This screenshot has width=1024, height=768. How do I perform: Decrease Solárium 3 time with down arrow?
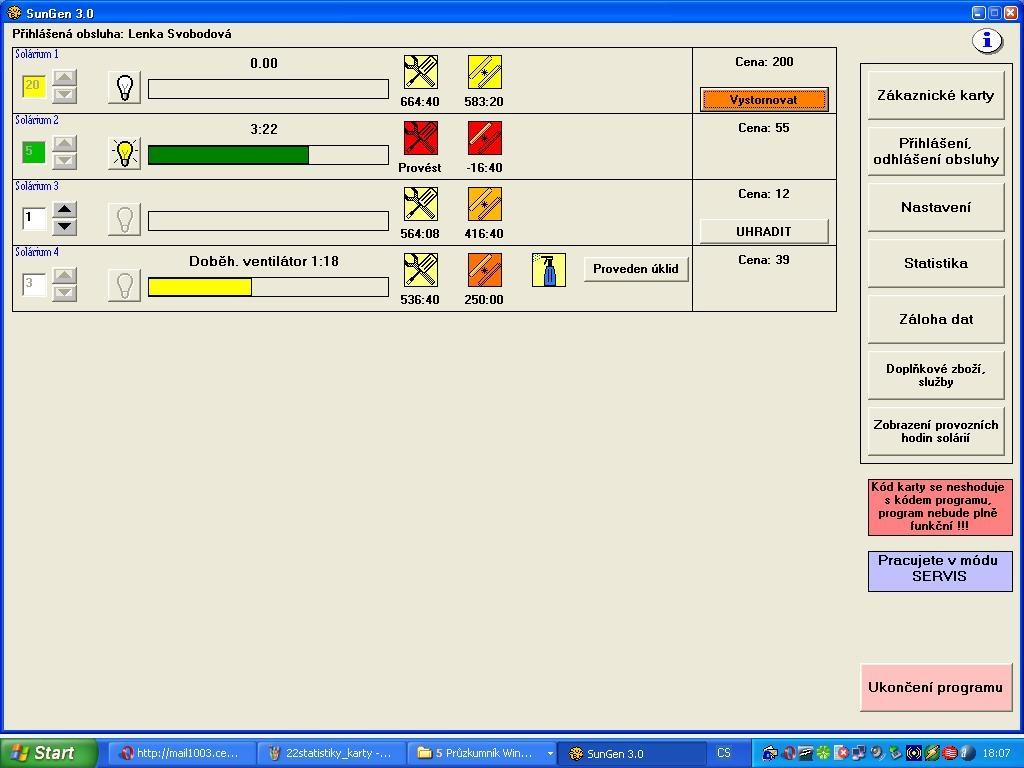pos(64,227)
